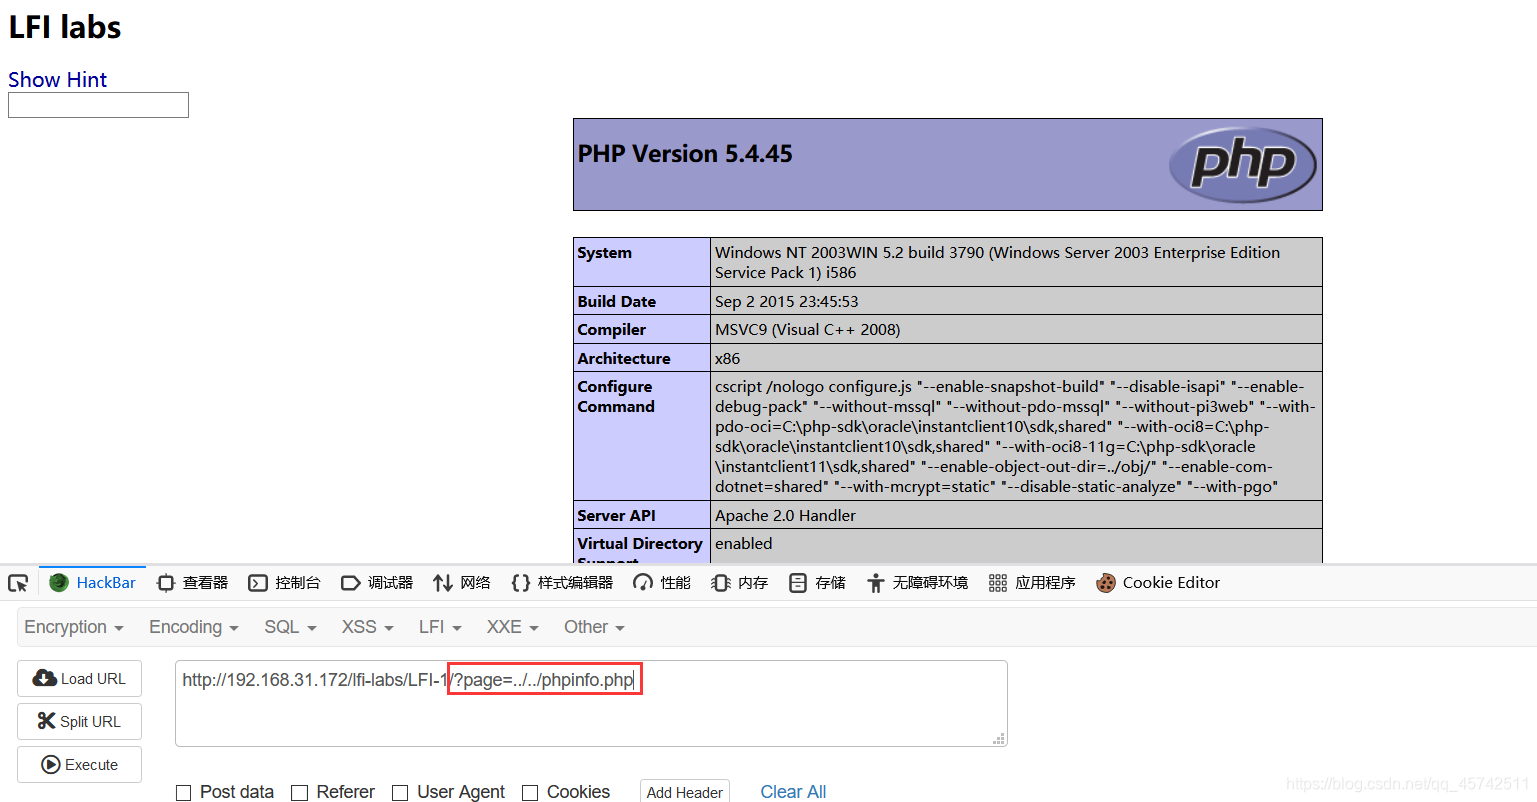The image size is (1537, 802).
Task: Click the Build Date value Sep 2 2015
Action: tap(787, 301)
